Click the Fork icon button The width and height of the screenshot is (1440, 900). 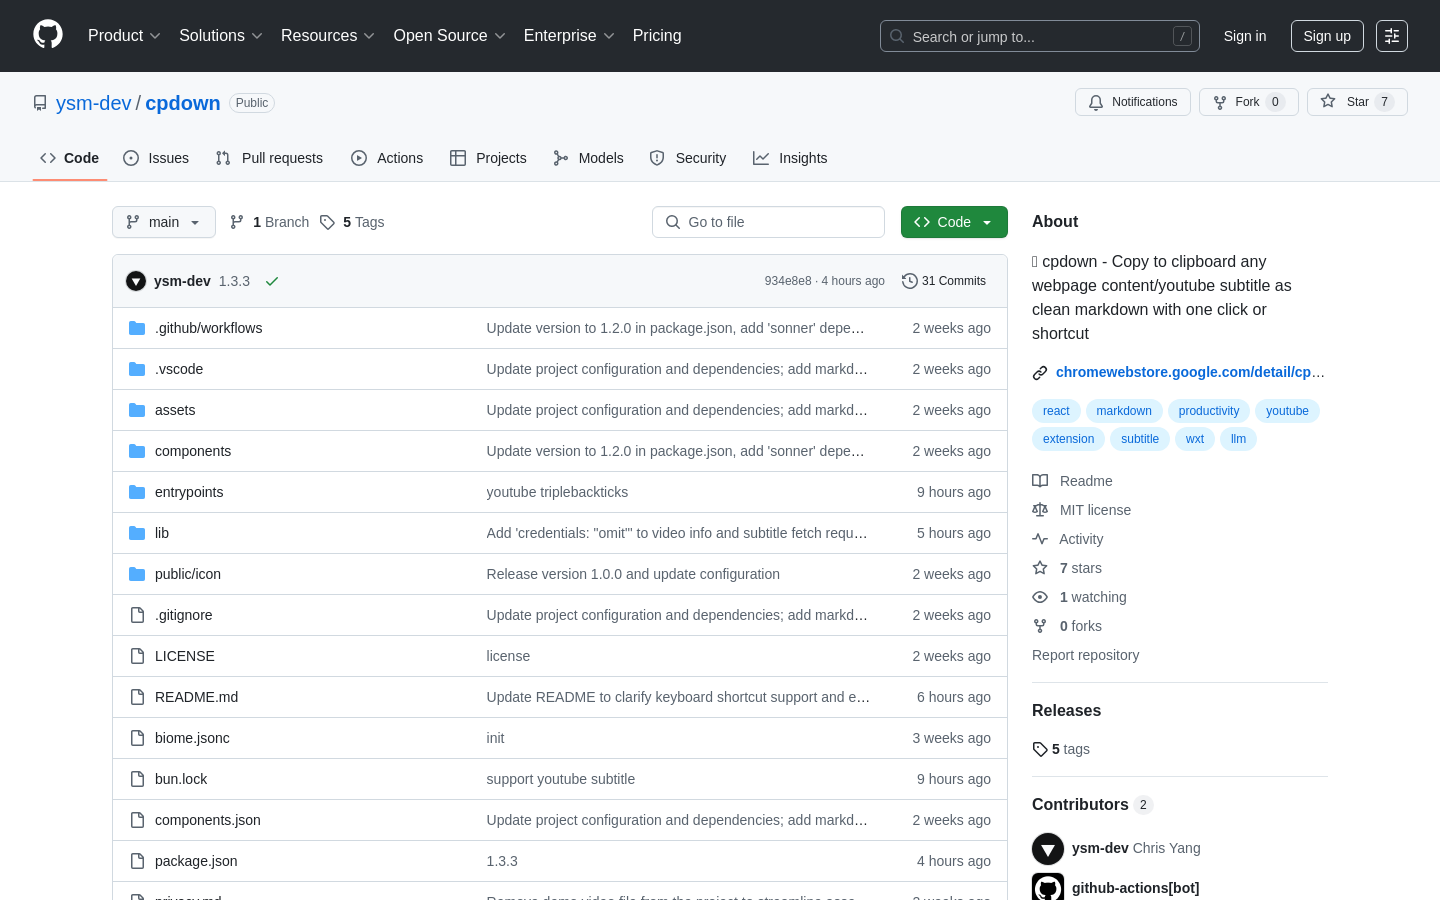(1220, 102)
